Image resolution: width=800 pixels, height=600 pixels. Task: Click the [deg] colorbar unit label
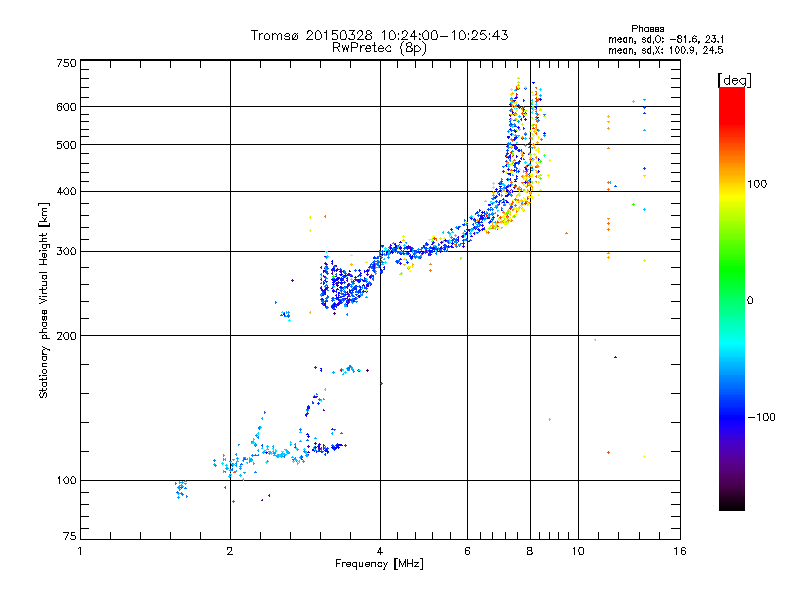pyautogui.click(x=734, y=80)
